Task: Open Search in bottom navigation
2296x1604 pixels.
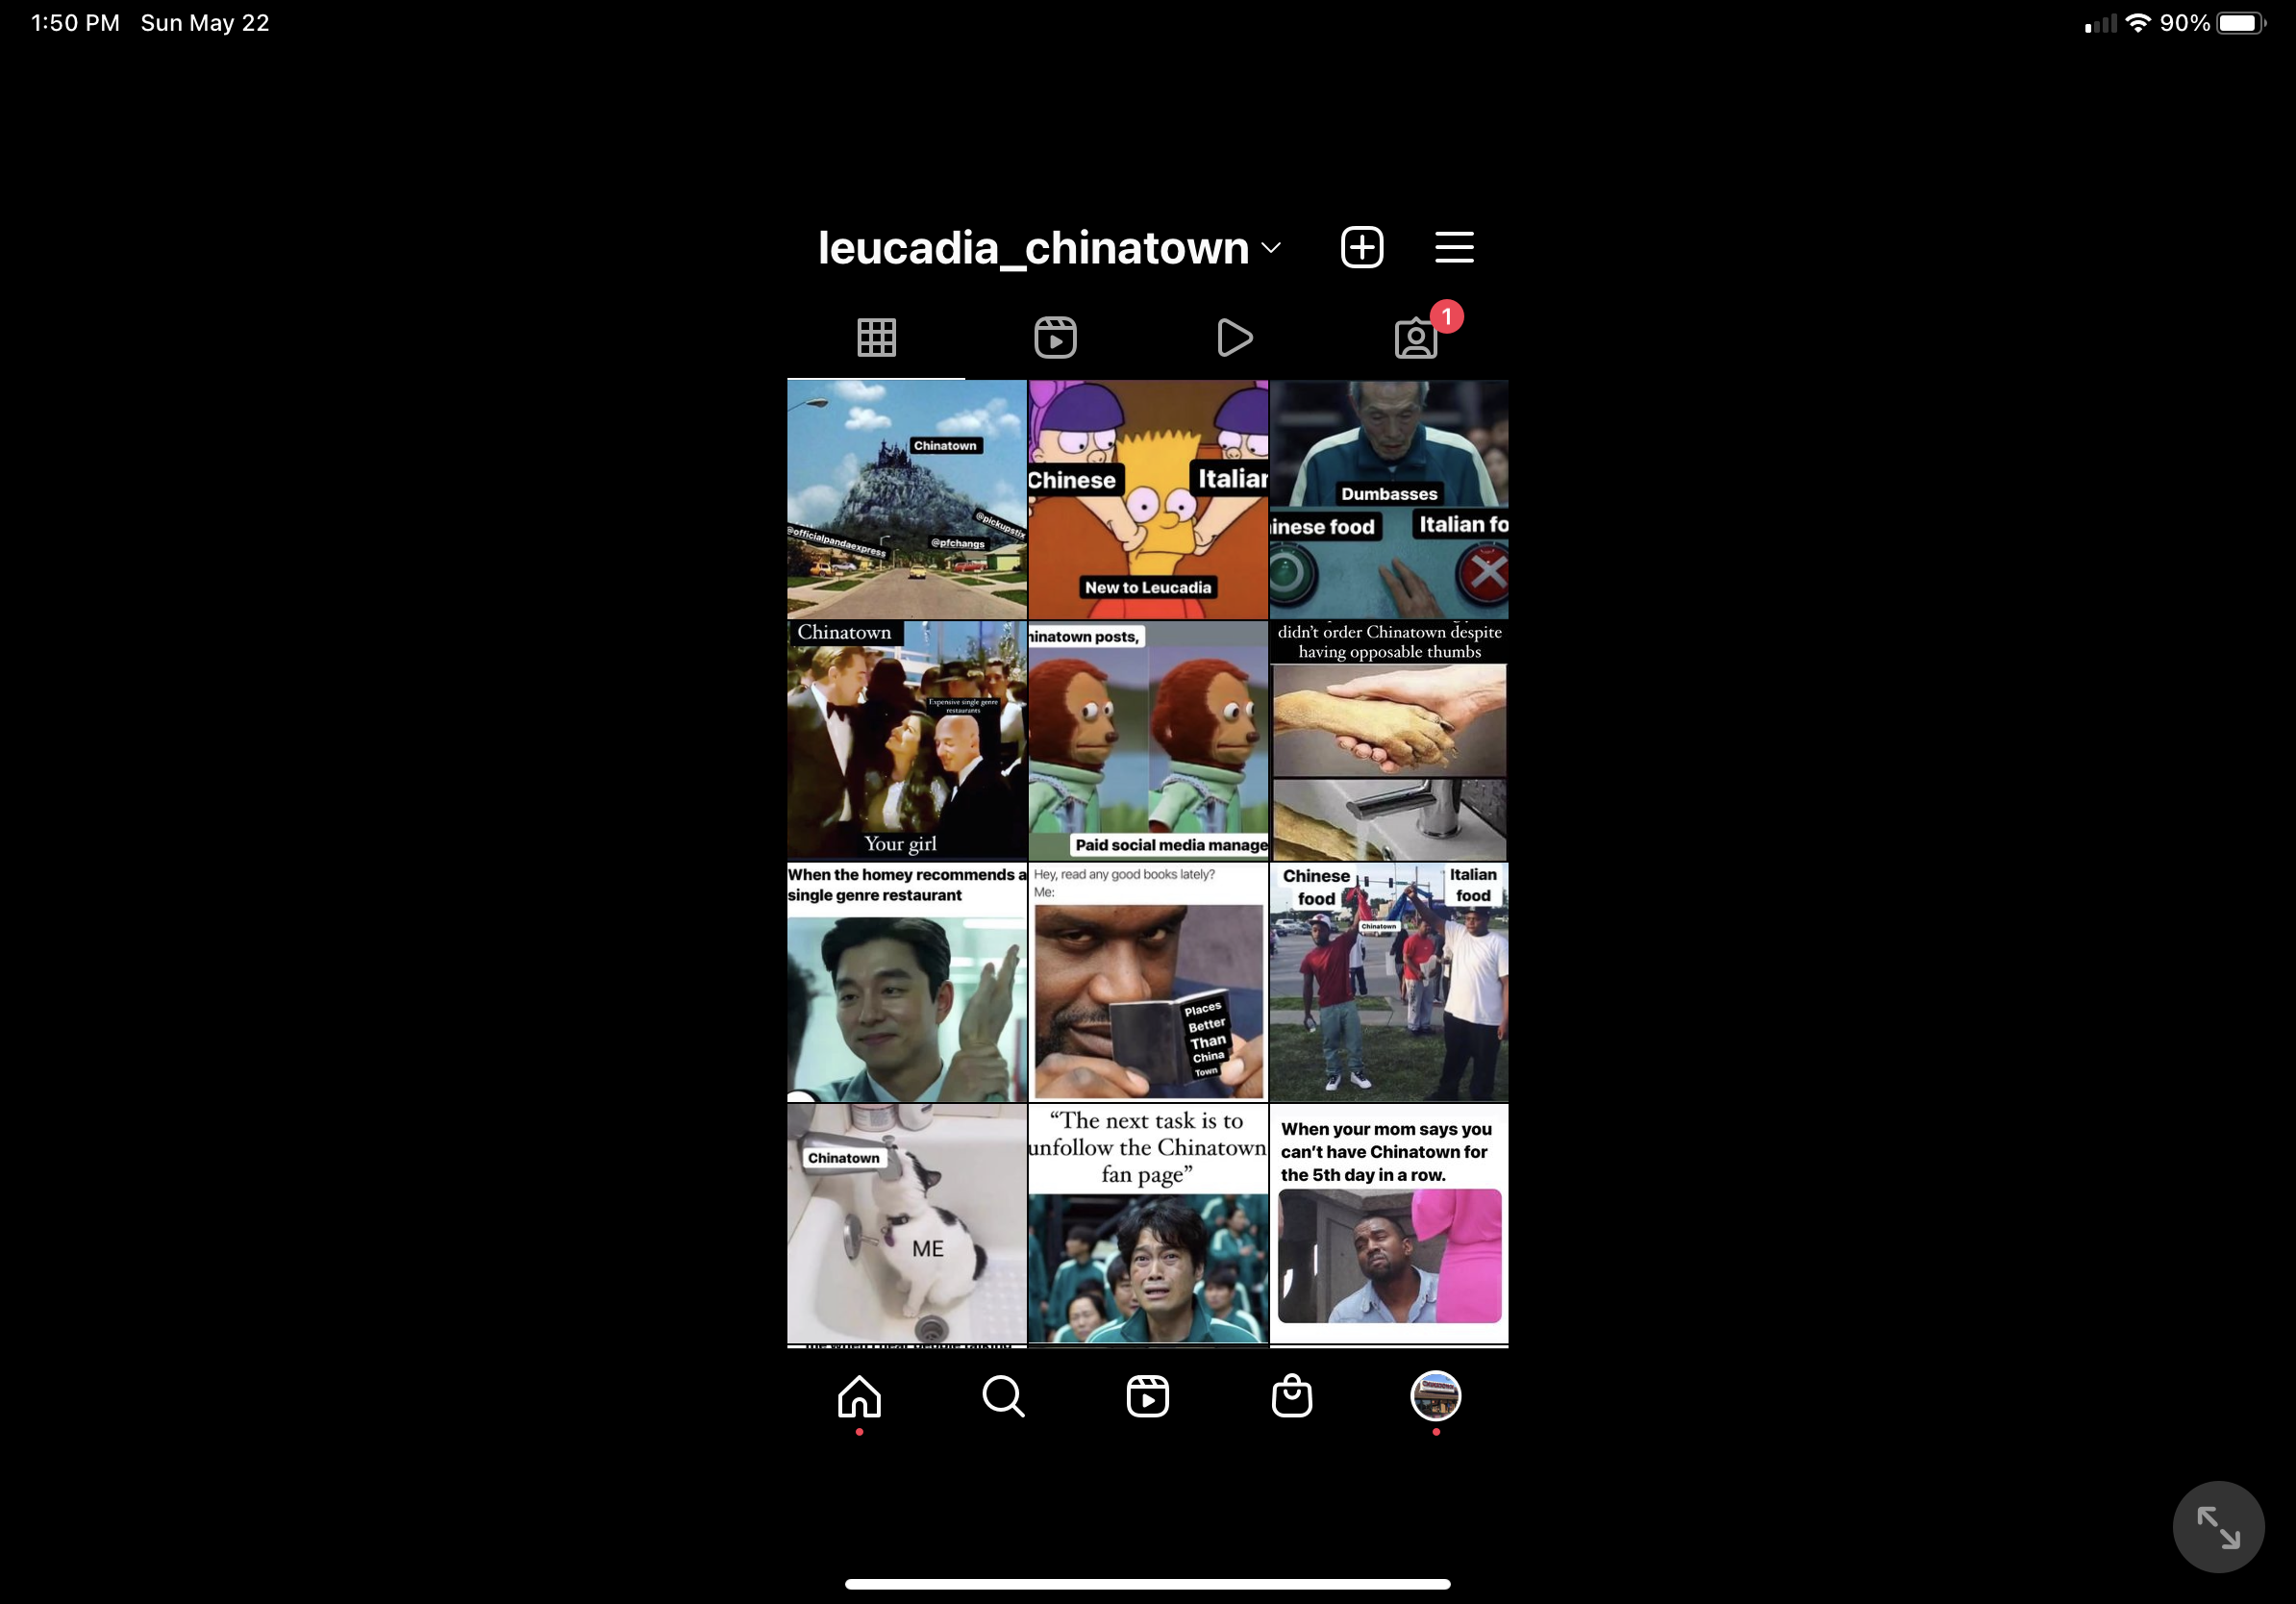Action: pyautogui.click(x=1003, y=1396)
